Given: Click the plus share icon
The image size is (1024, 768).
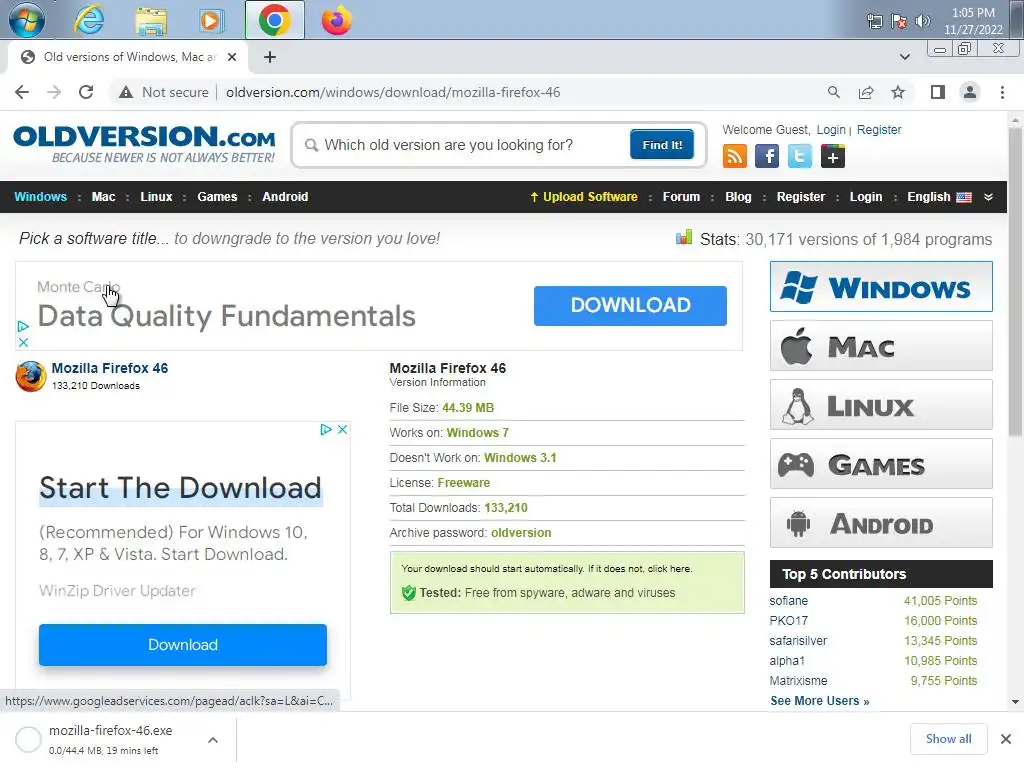Looking at the screenshot, I should pyautogui.click(x=832, y=157).
